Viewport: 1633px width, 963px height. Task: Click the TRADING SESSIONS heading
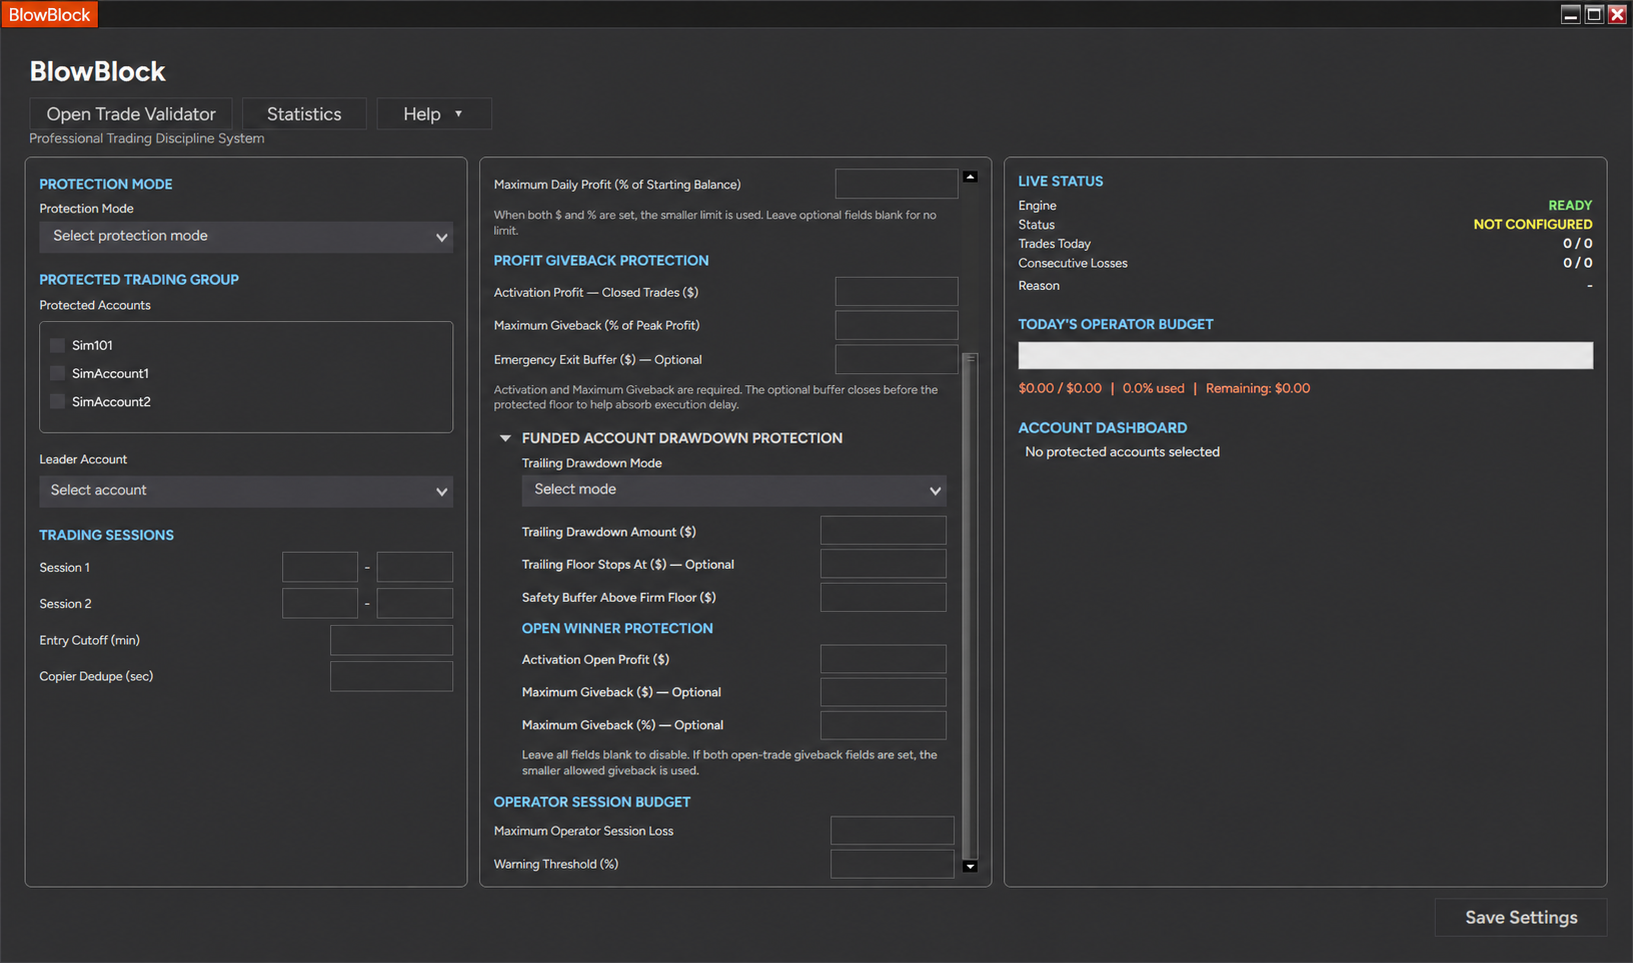[x=106, y=535]
